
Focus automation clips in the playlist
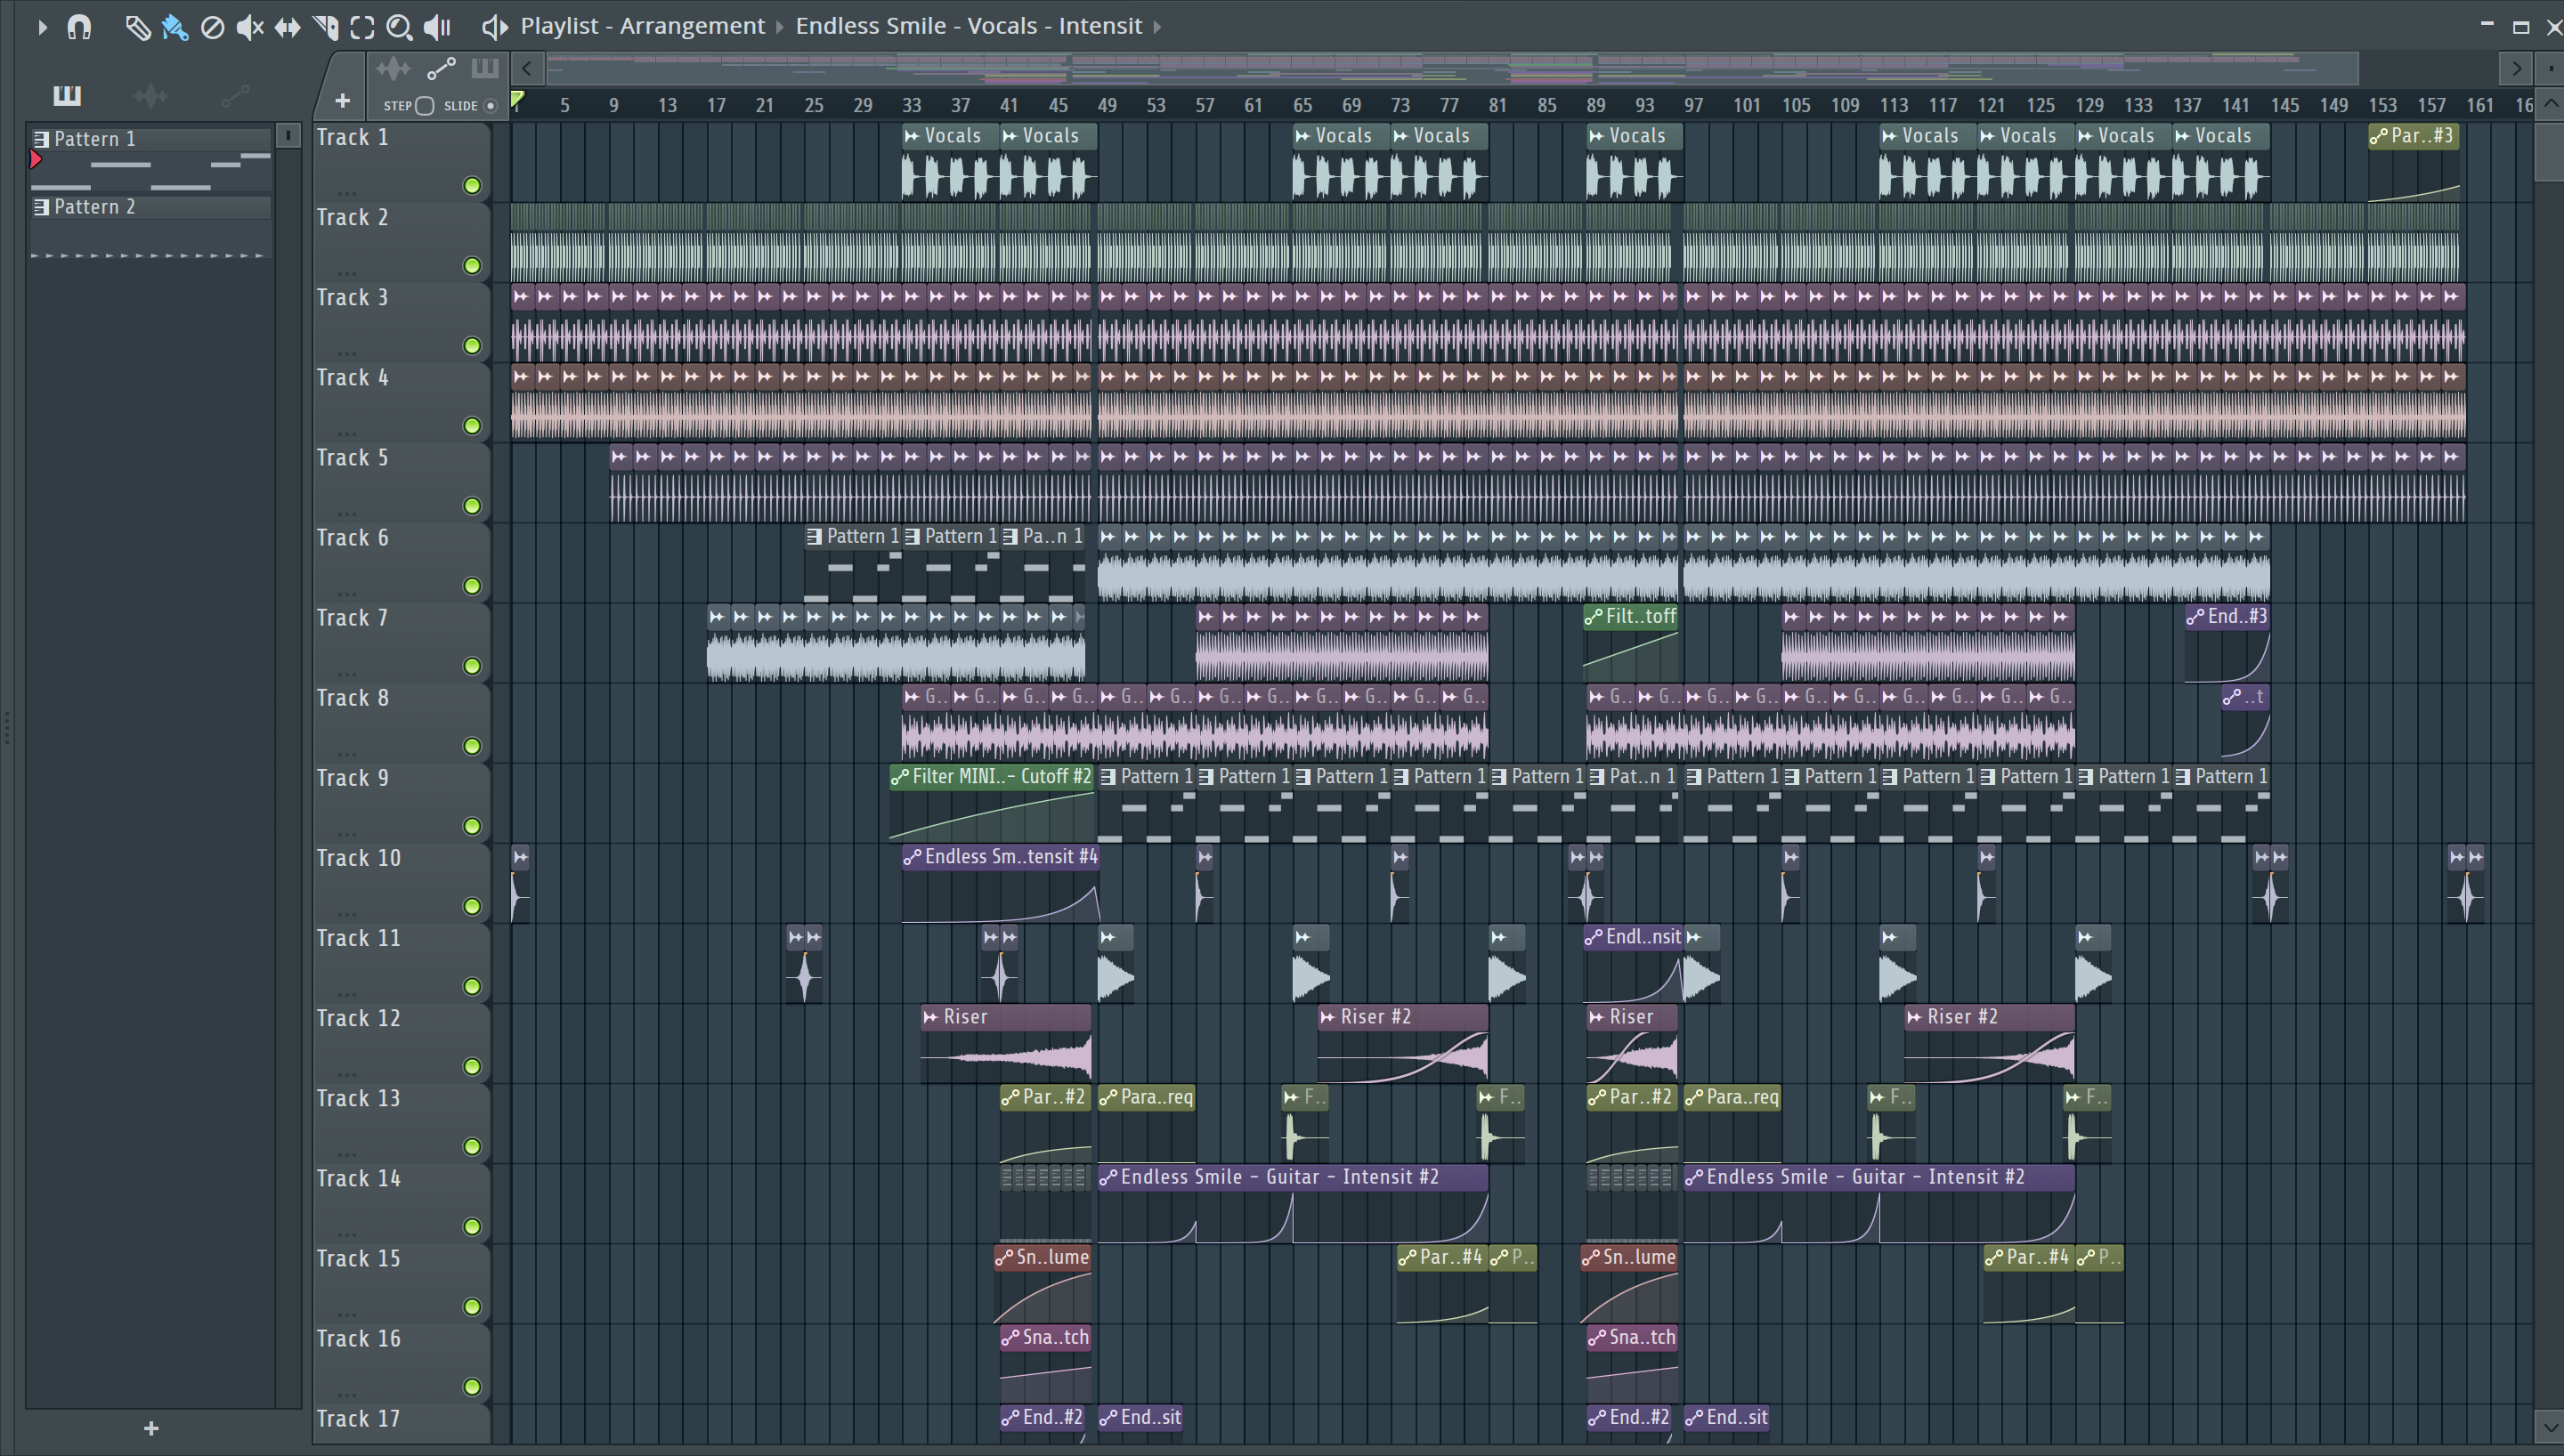click(x=441, y=68)
